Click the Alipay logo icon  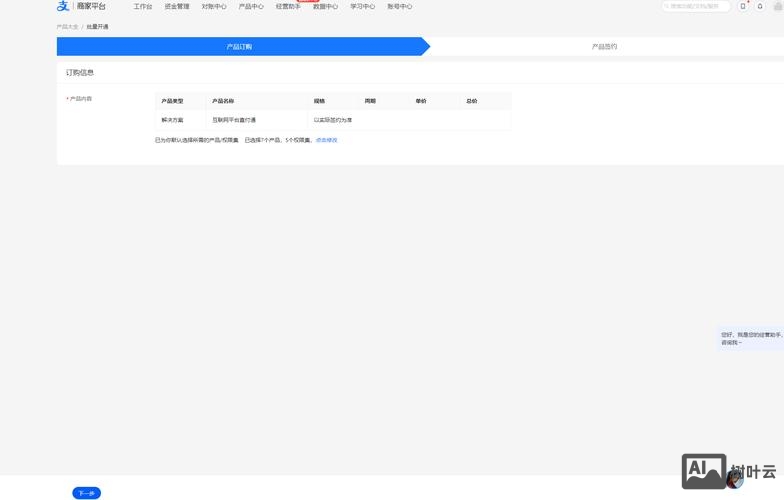(x=63, y=6)
